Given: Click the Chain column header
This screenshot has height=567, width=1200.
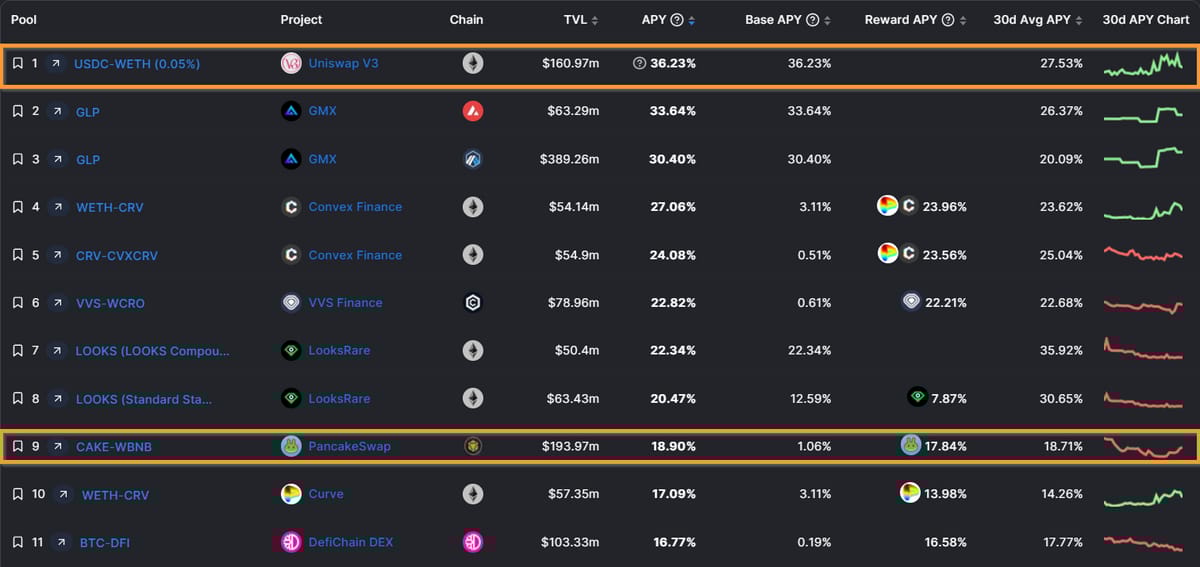Looking at the screenshot, I should tap(466, 20).
